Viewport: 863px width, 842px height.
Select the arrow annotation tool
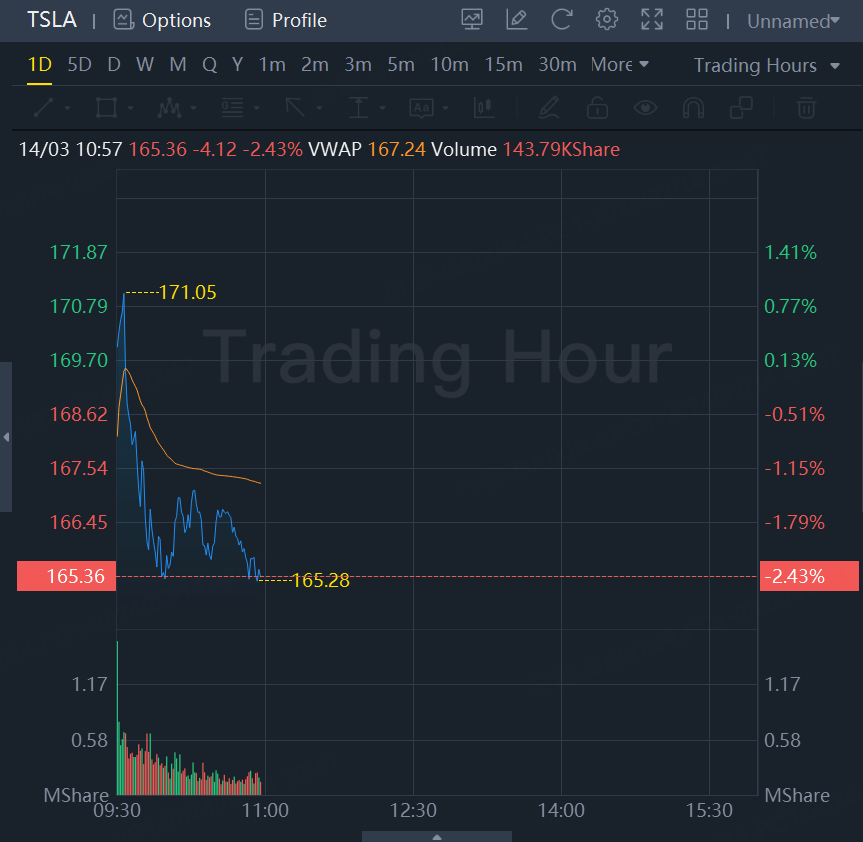pyautogui.click(x=296, y=108)
